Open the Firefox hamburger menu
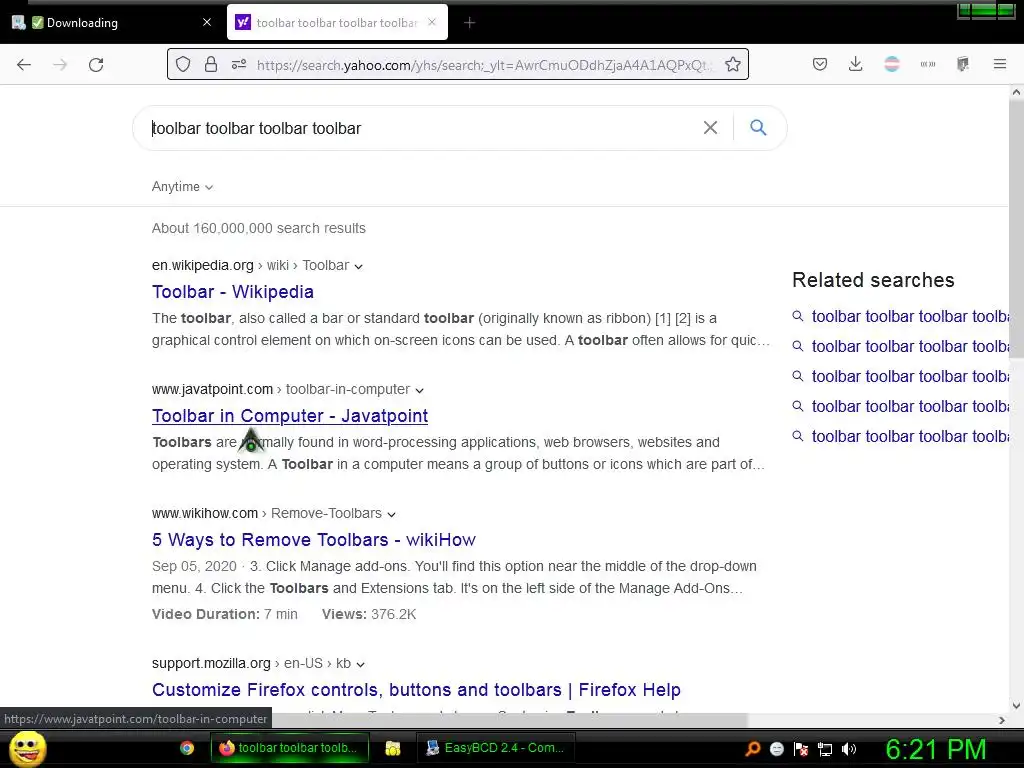Viewport: 1024px width, 768px height. point(1000,64)
